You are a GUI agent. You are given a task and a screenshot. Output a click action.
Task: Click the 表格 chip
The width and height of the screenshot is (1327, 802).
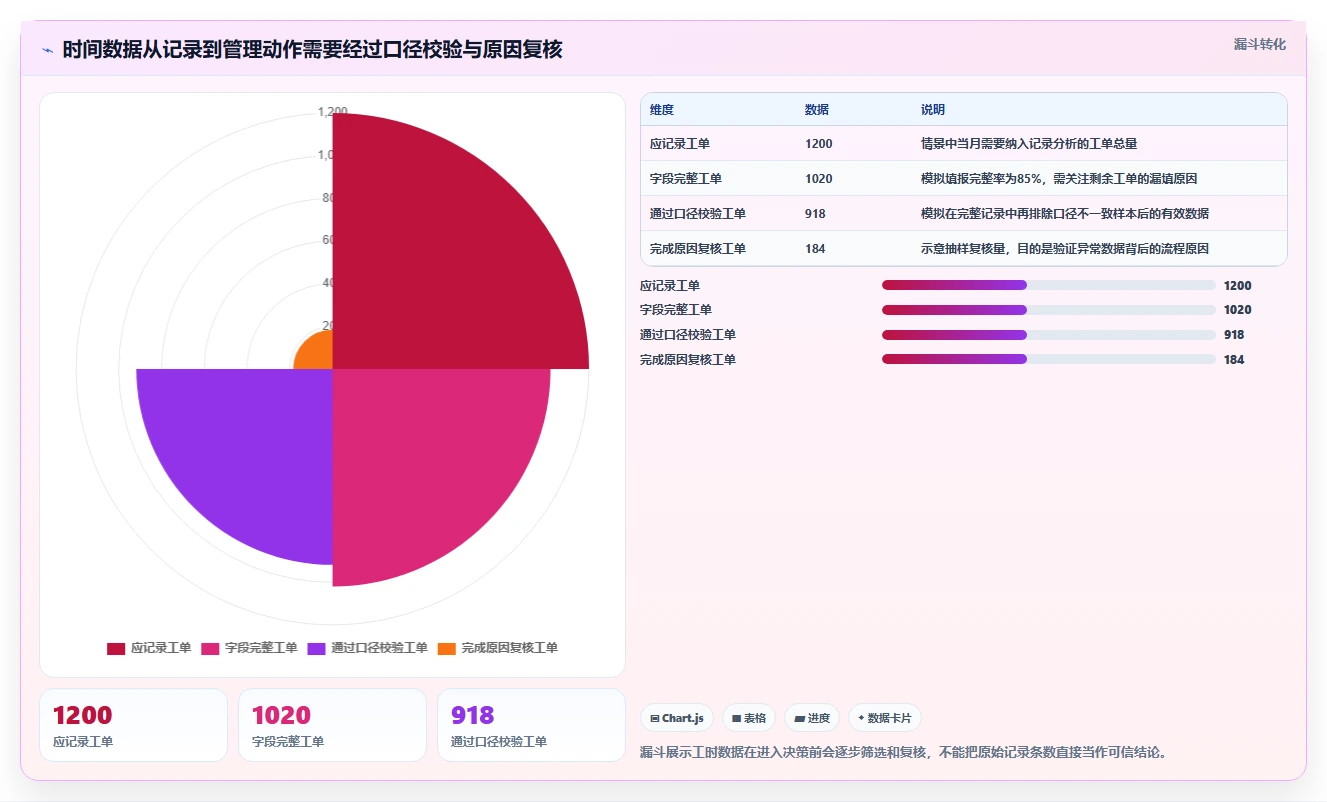[x=749, y=718]
